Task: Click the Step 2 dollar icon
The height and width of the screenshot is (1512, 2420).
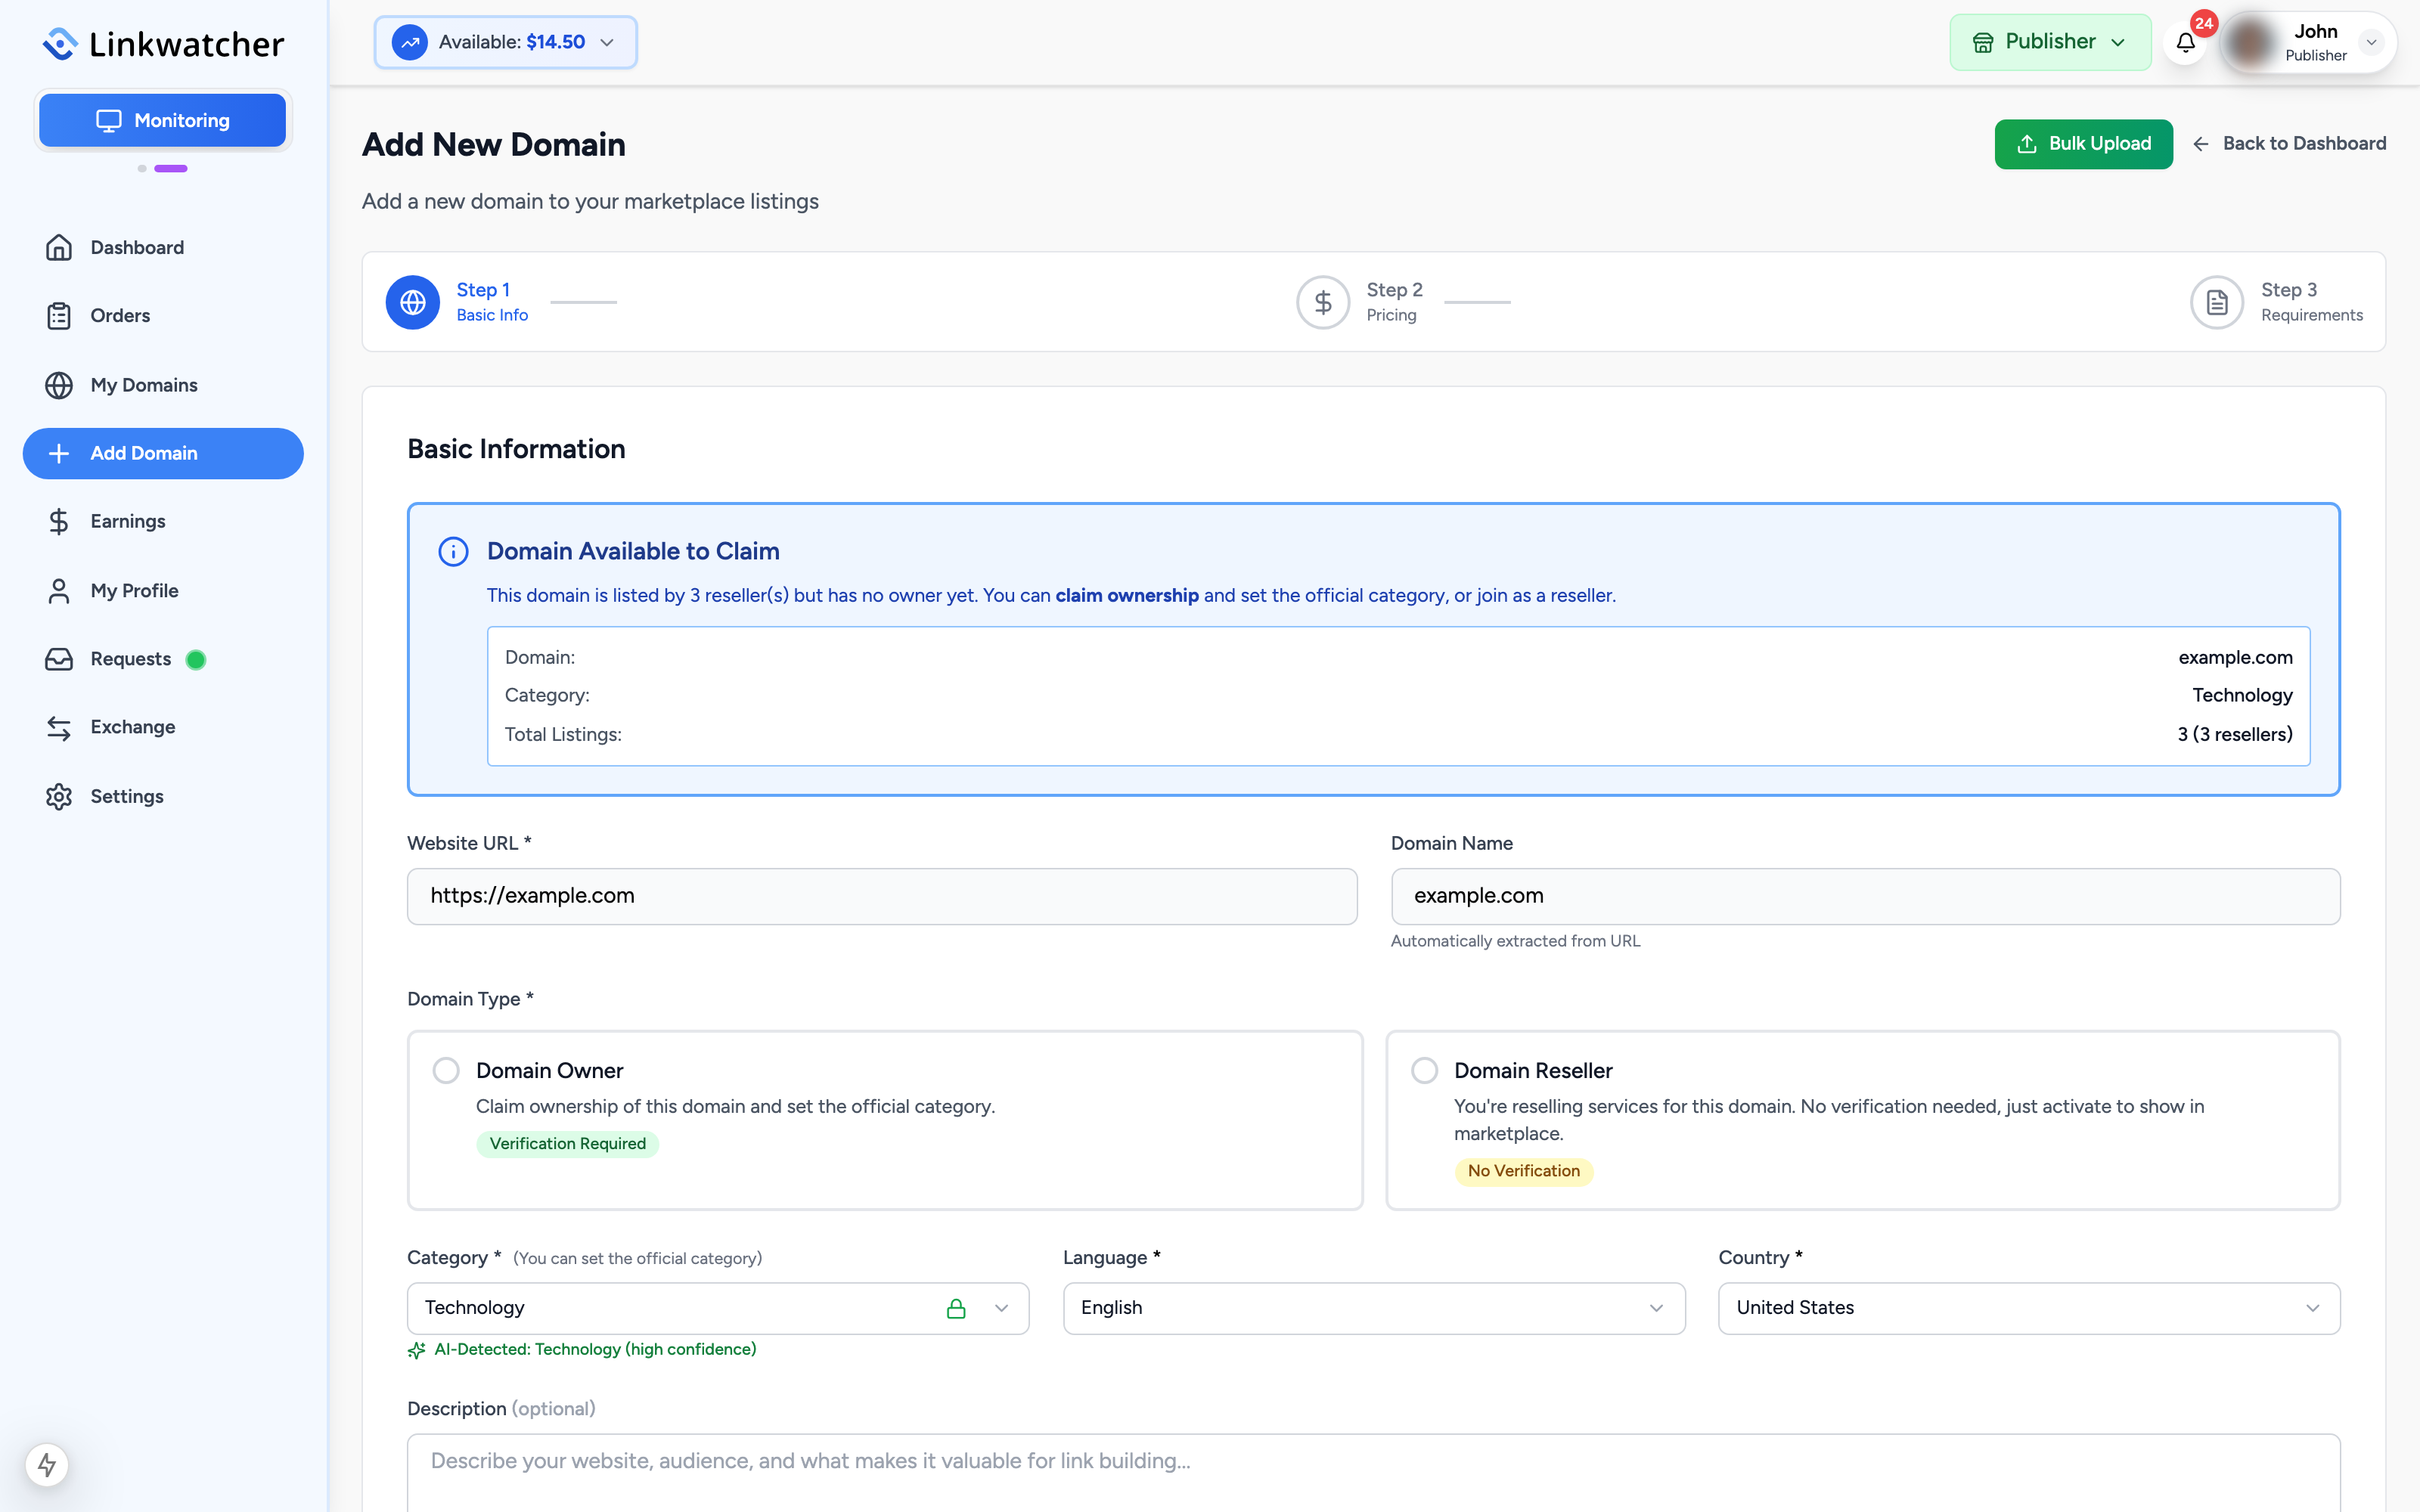Action: point(1323,302)
